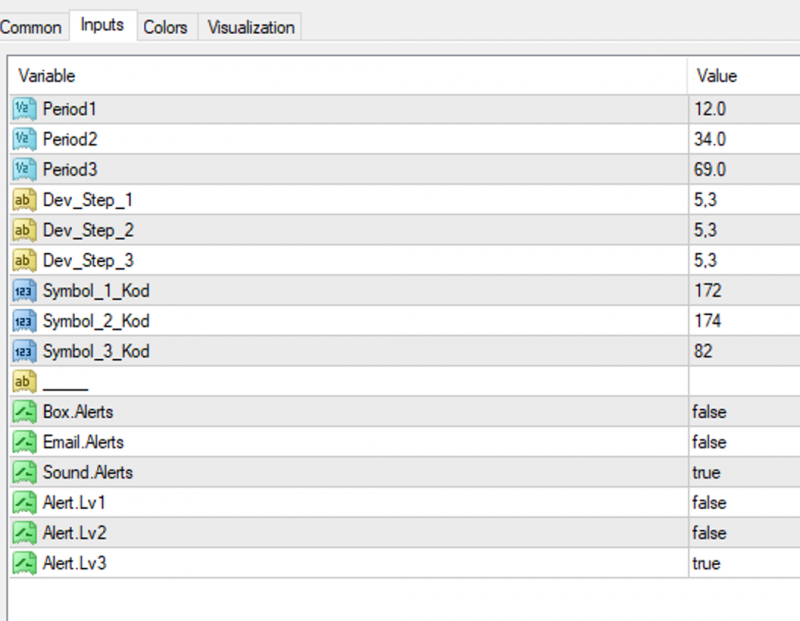The image size is (800, 621).
Task: Switch to the Colors tab
Action: (x=165, y=27)
